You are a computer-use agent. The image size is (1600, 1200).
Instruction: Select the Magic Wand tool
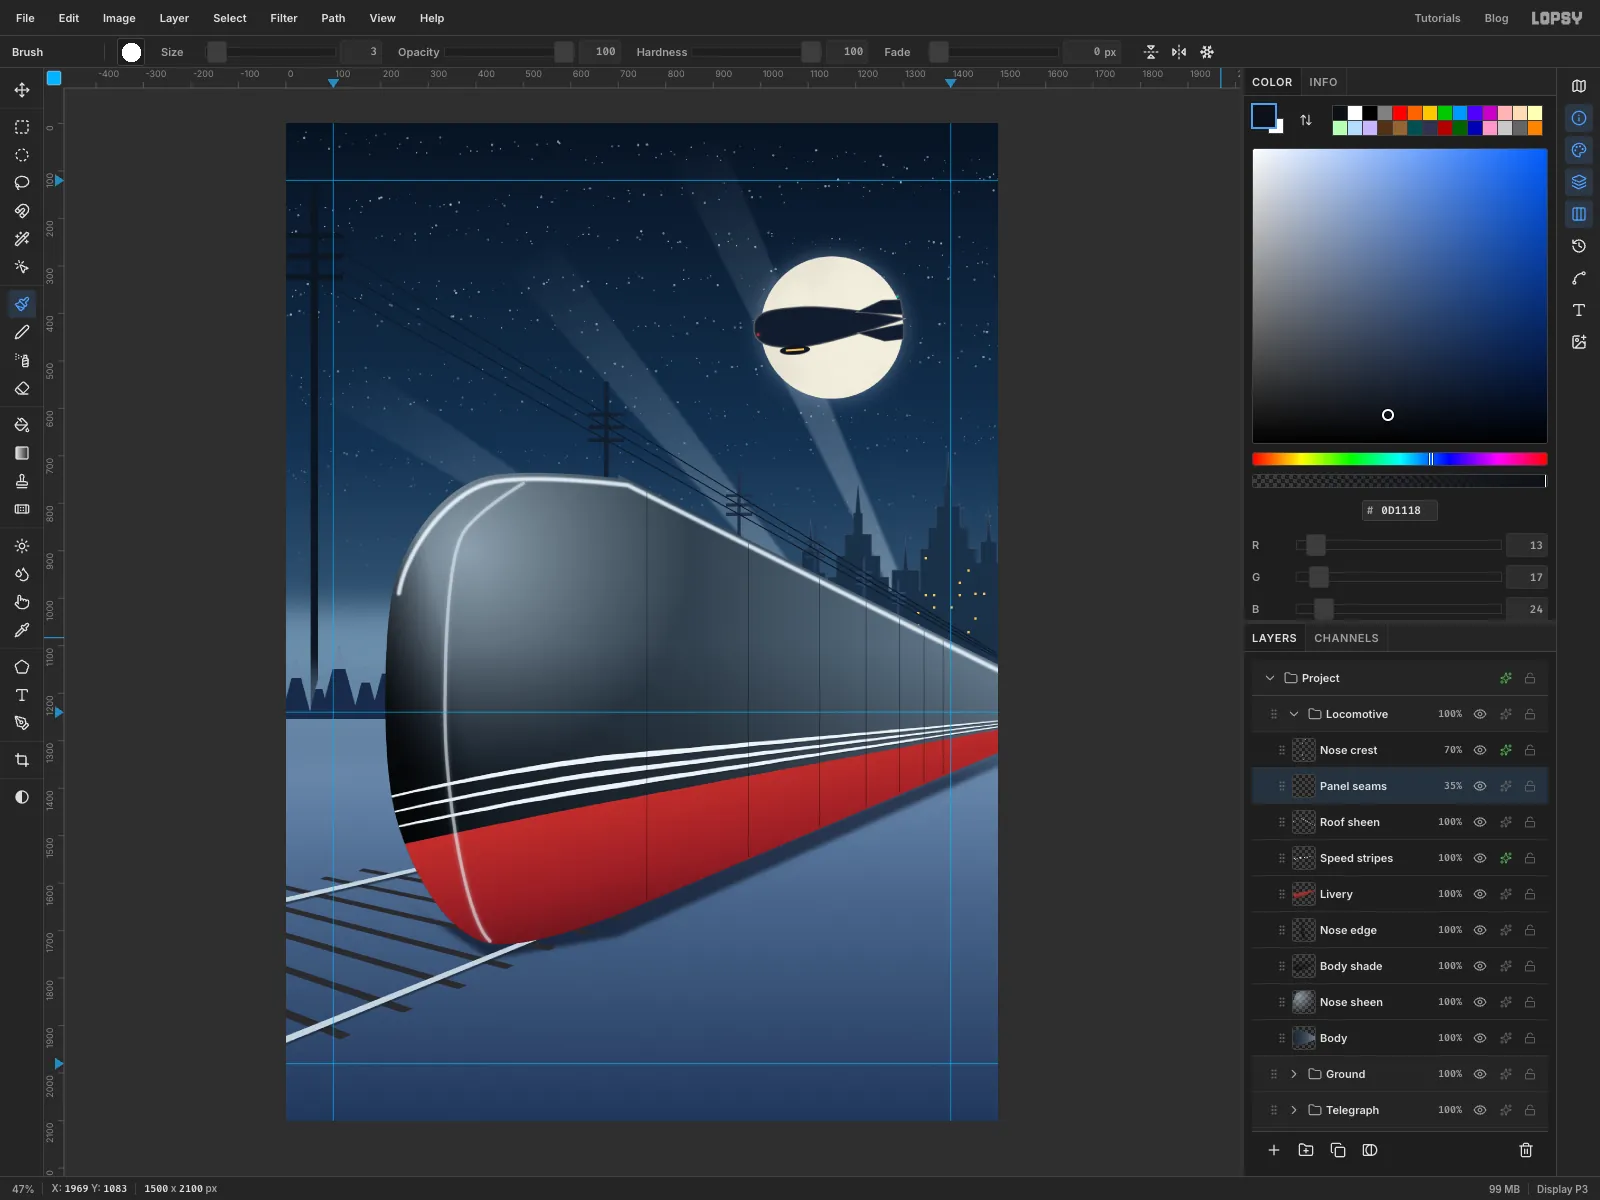pyautogui.click(x=22, y=239)
